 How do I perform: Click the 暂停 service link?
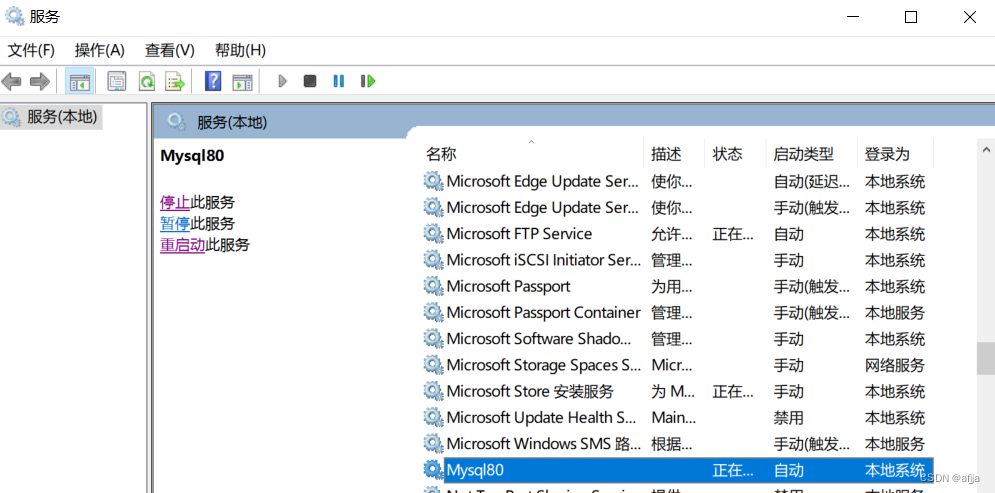(x=175, y=223)
